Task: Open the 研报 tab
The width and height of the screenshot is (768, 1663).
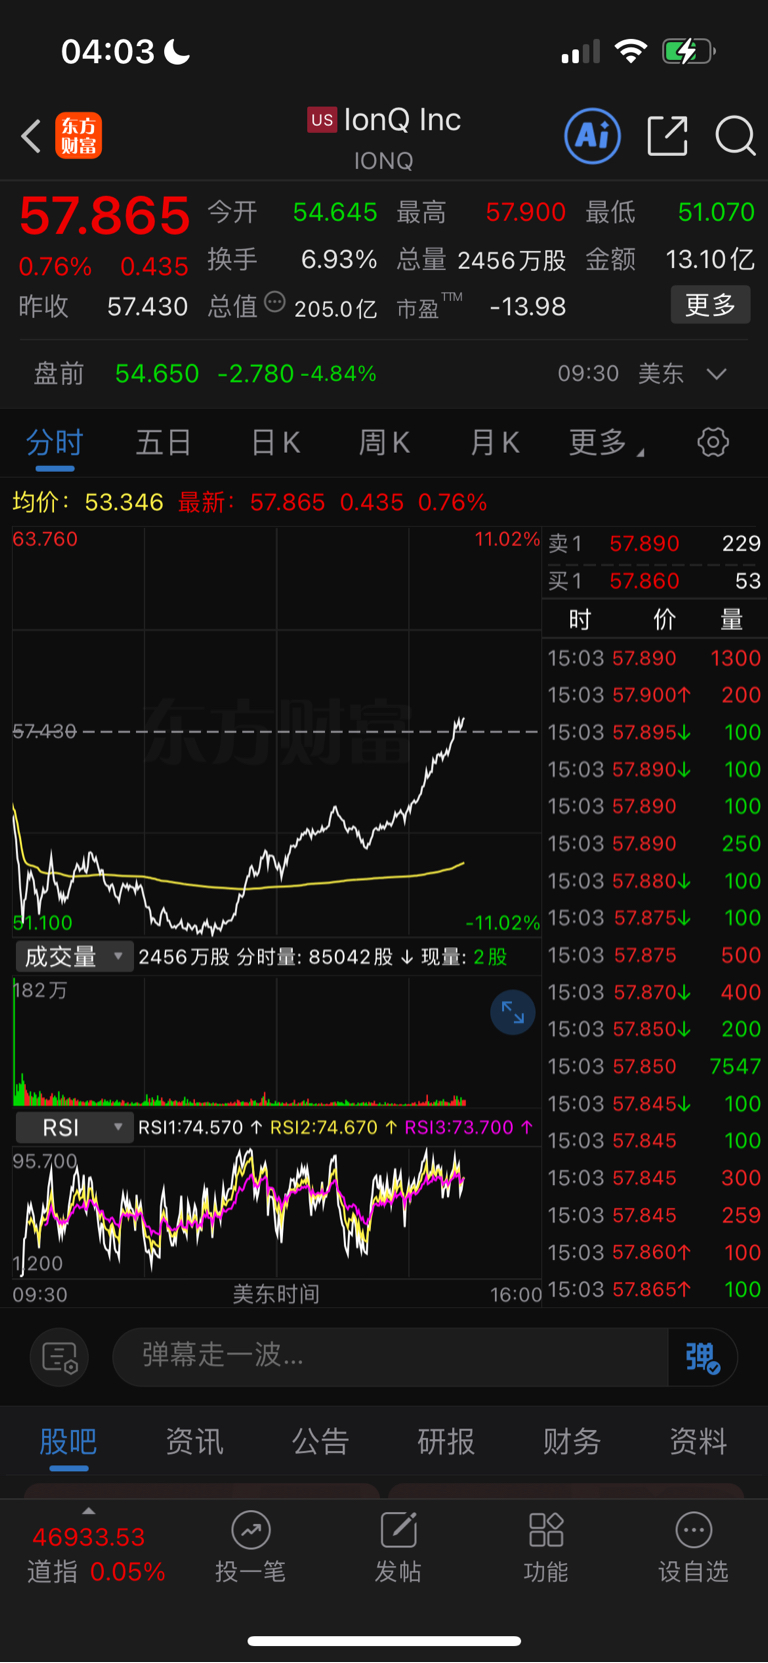Action: click(446, 1442)
